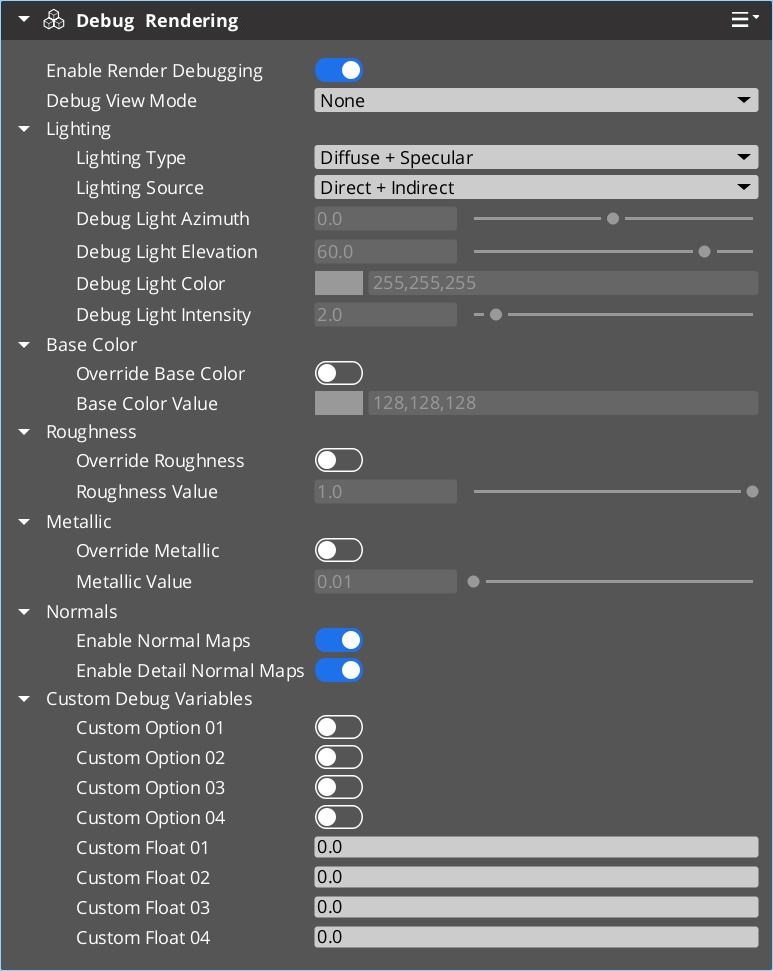Disable the Enable Render Debugging toggle
The height and width of the screenshot is (971, 773).
[x=339, y=71]
